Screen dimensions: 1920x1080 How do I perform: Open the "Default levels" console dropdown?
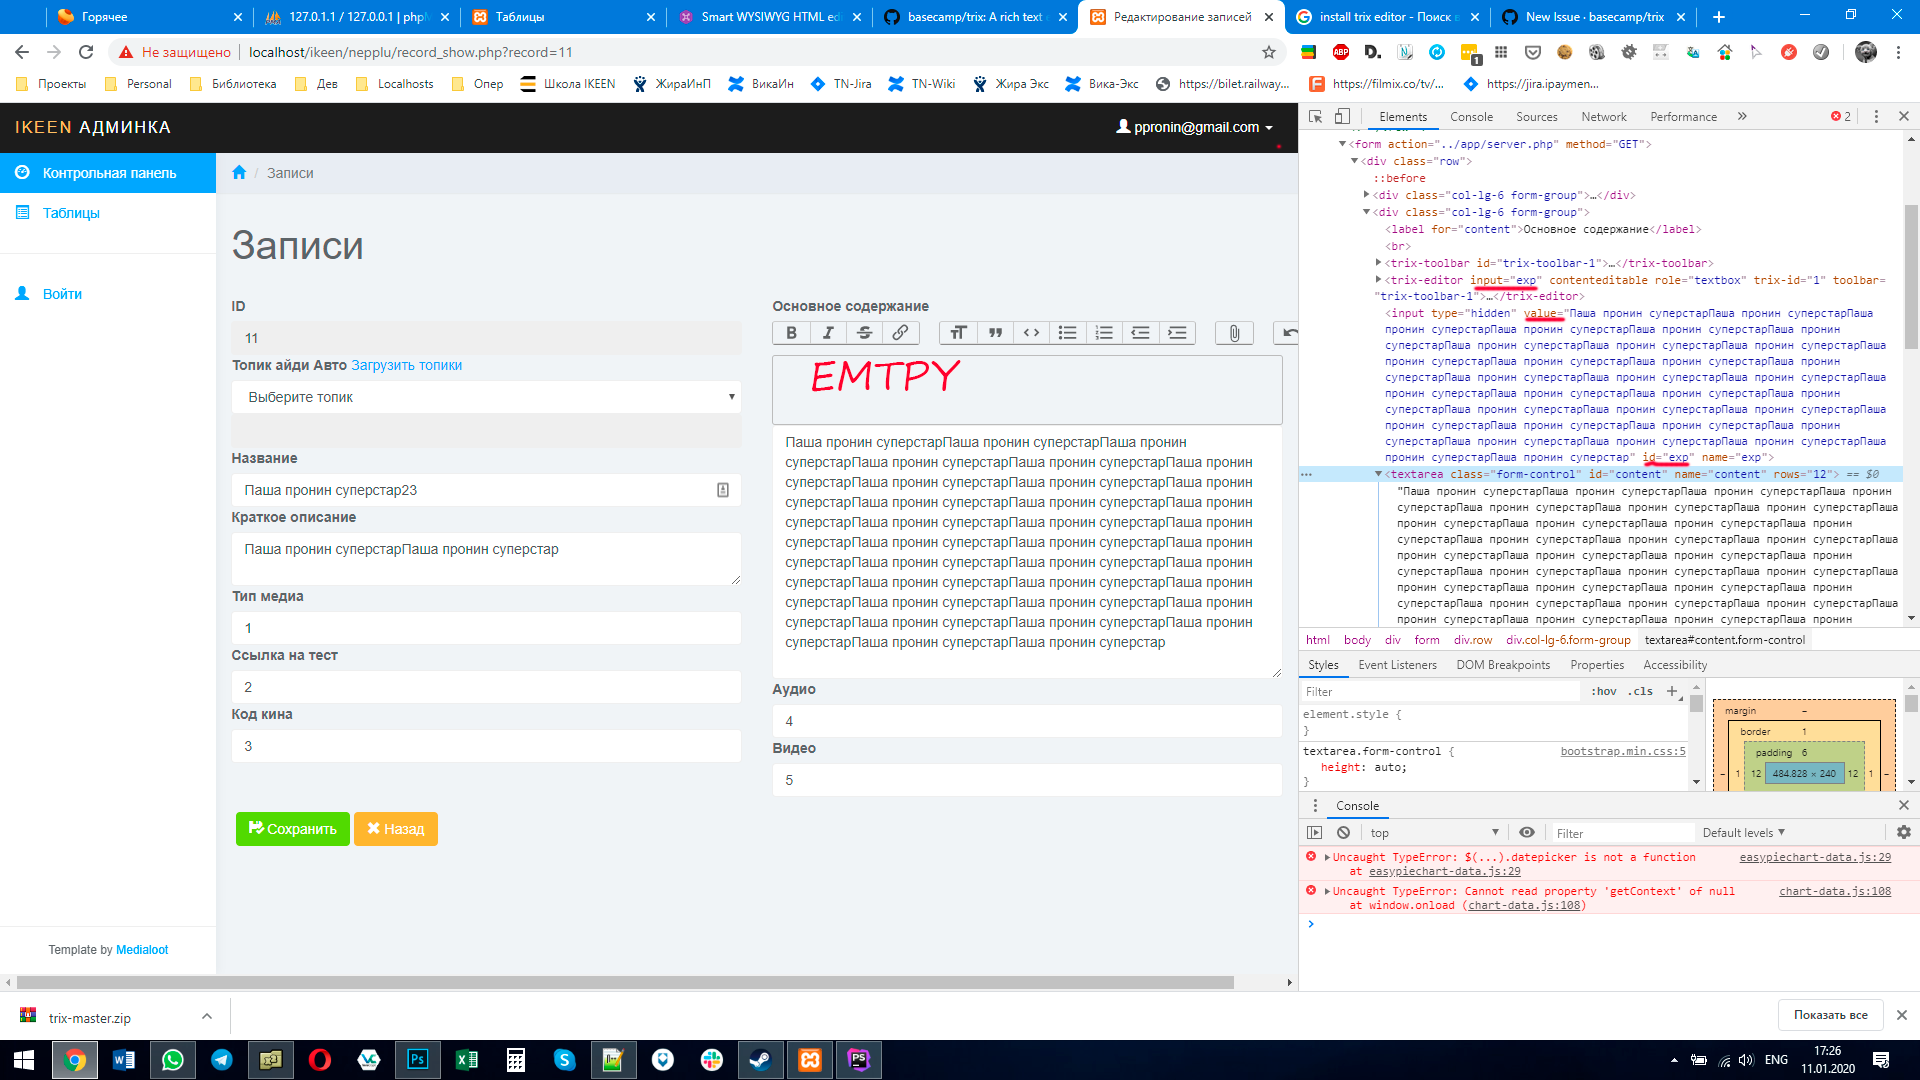point(1742,832)
